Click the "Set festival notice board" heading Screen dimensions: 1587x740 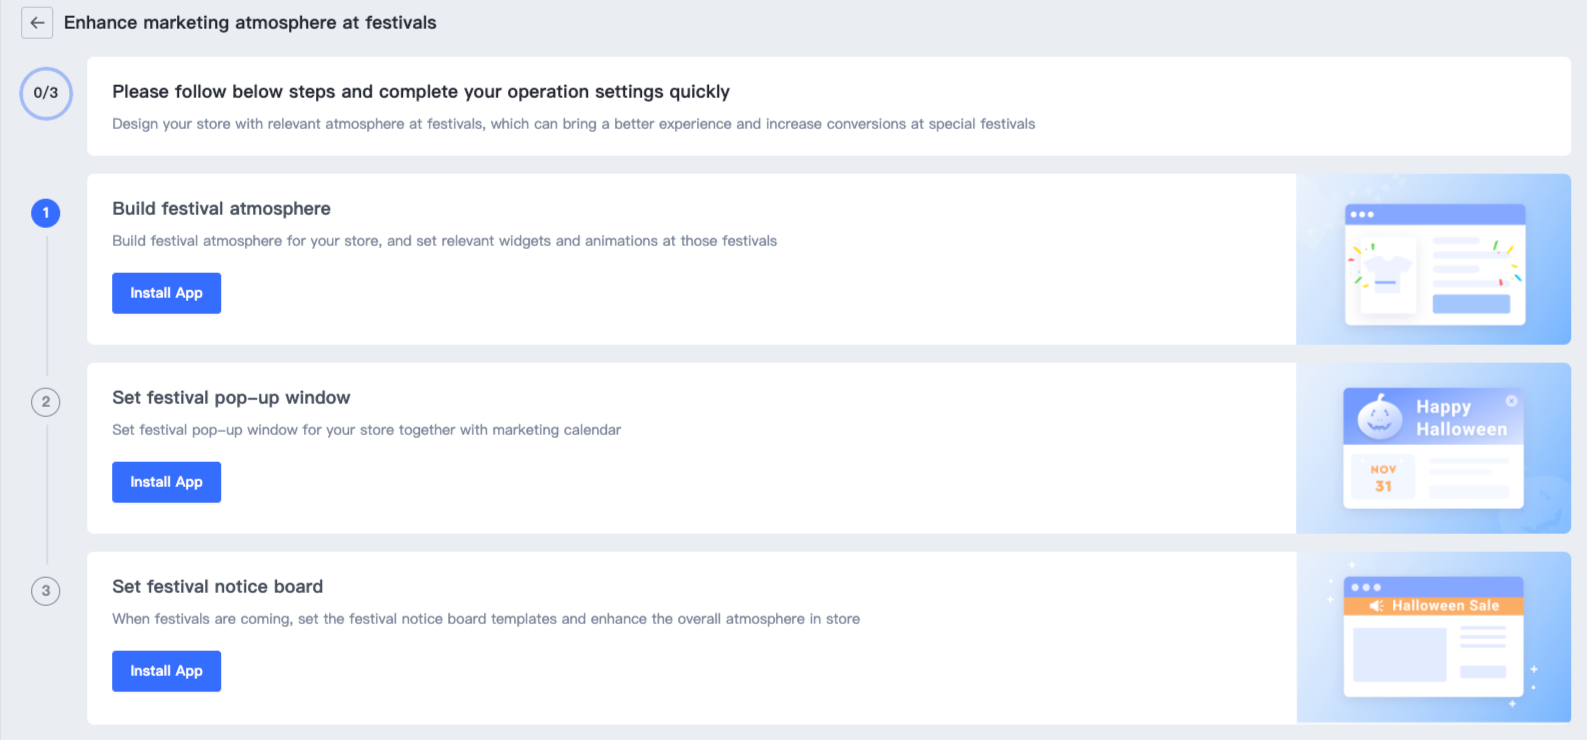(x=217, y=587)
